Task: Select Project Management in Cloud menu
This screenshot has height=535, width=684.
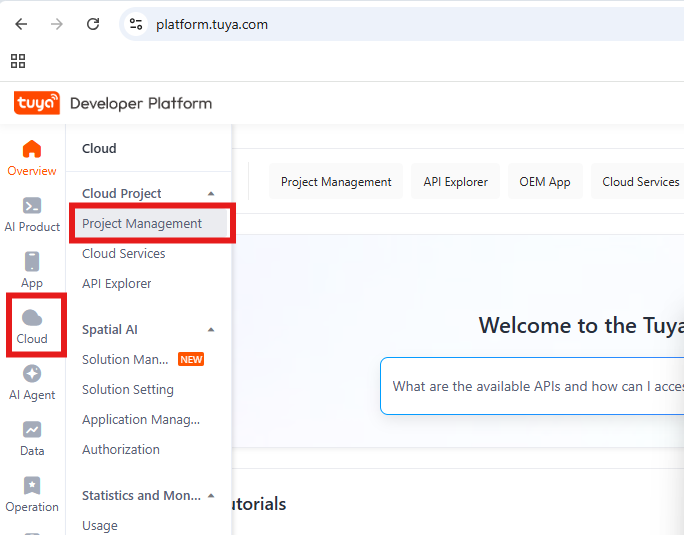Action: [x=151, y=223]
